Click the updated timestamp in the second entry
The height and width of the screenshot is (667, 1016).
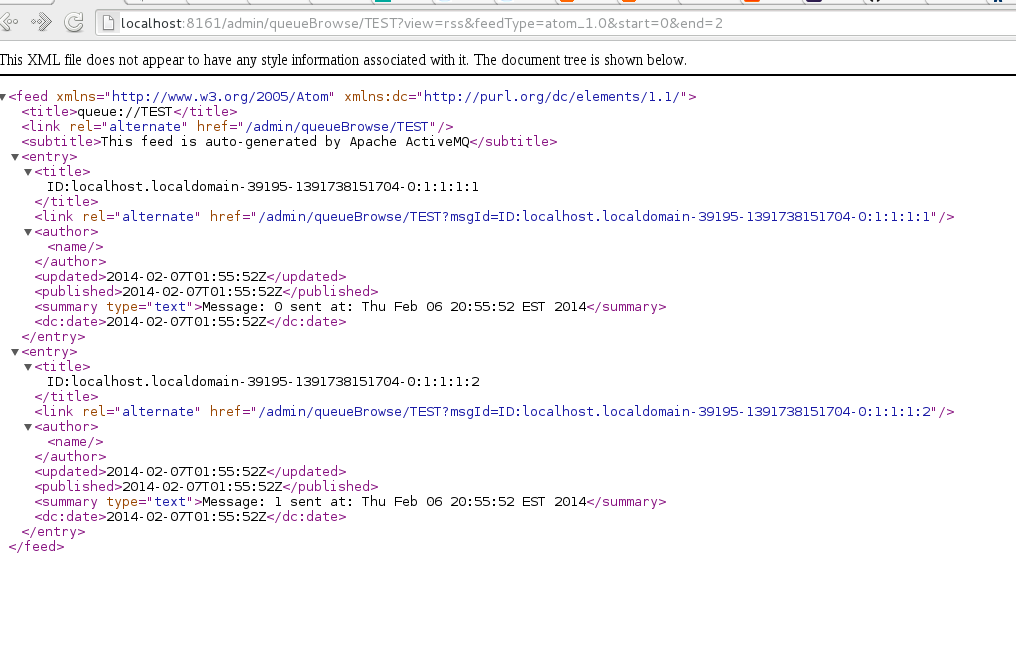(186, 472)
